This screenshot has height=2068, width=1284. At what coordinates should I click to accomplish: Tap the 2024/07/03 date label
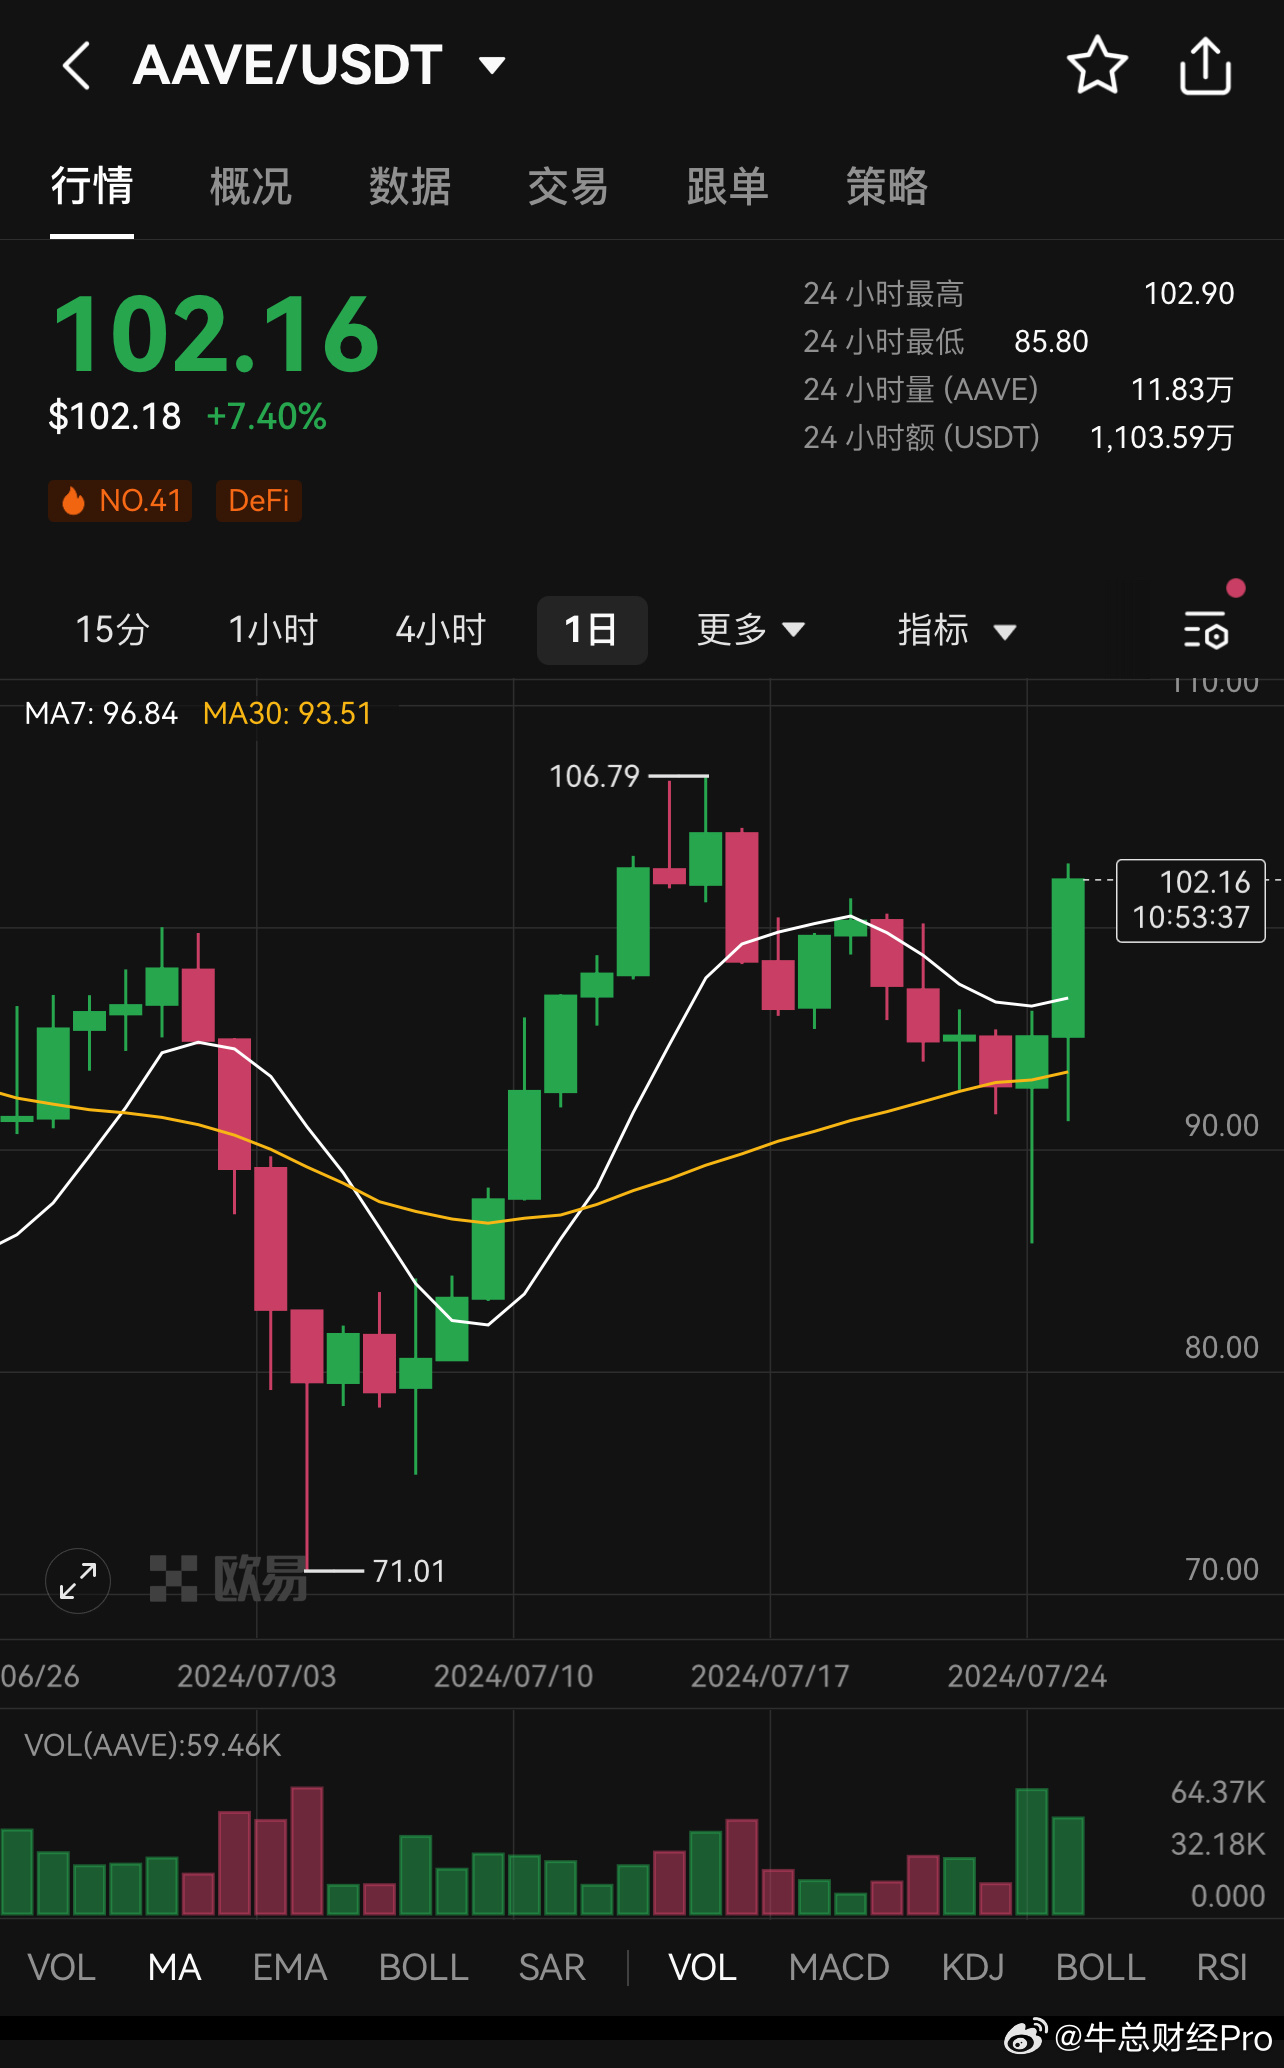coord(257,1676)
